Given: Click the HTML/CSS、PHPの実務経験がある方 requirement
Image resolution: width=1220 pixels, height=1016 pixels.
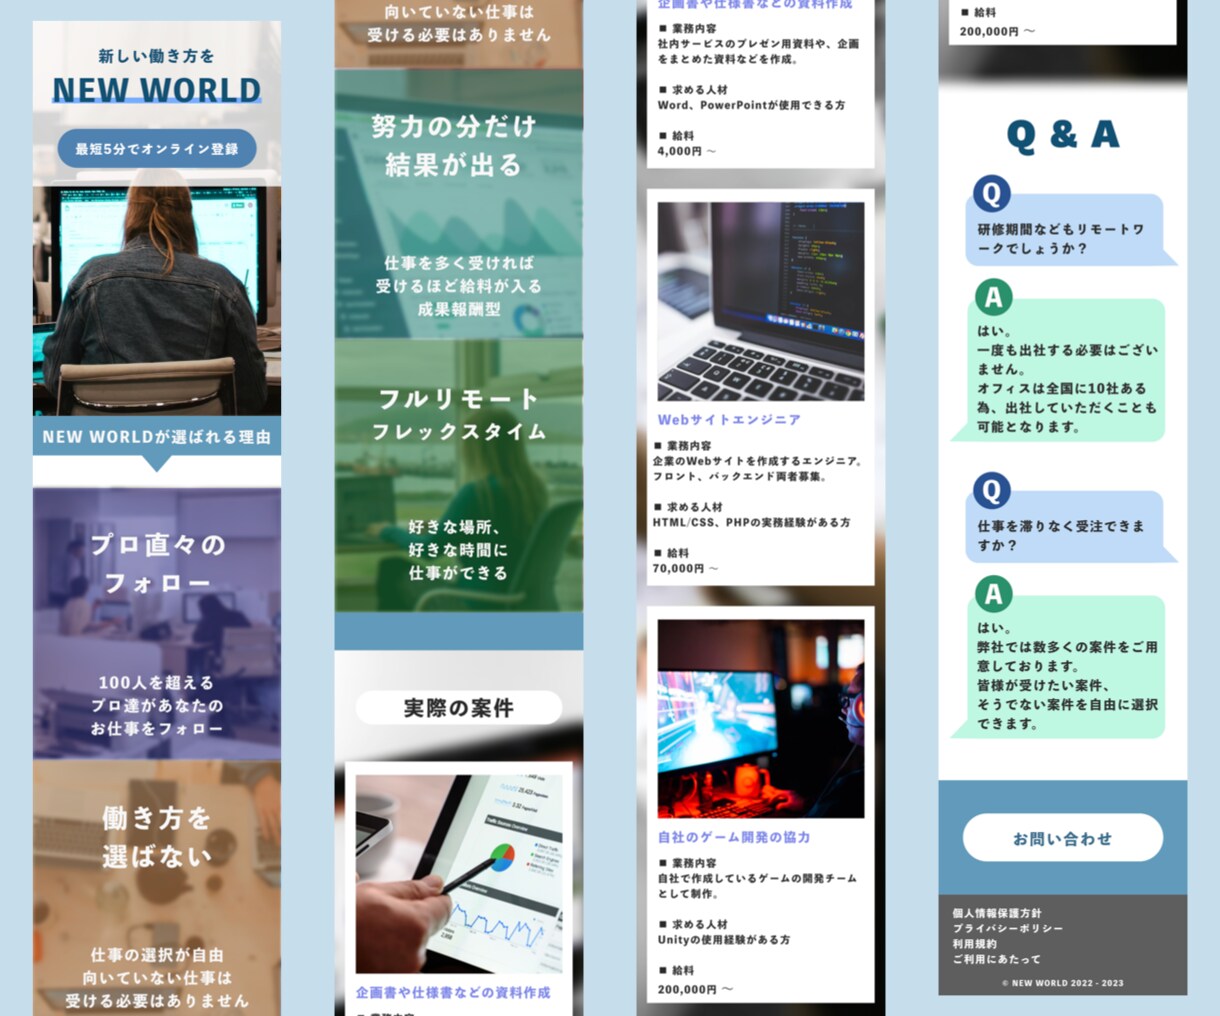Looking at the screenshot, I should [751, 522].
